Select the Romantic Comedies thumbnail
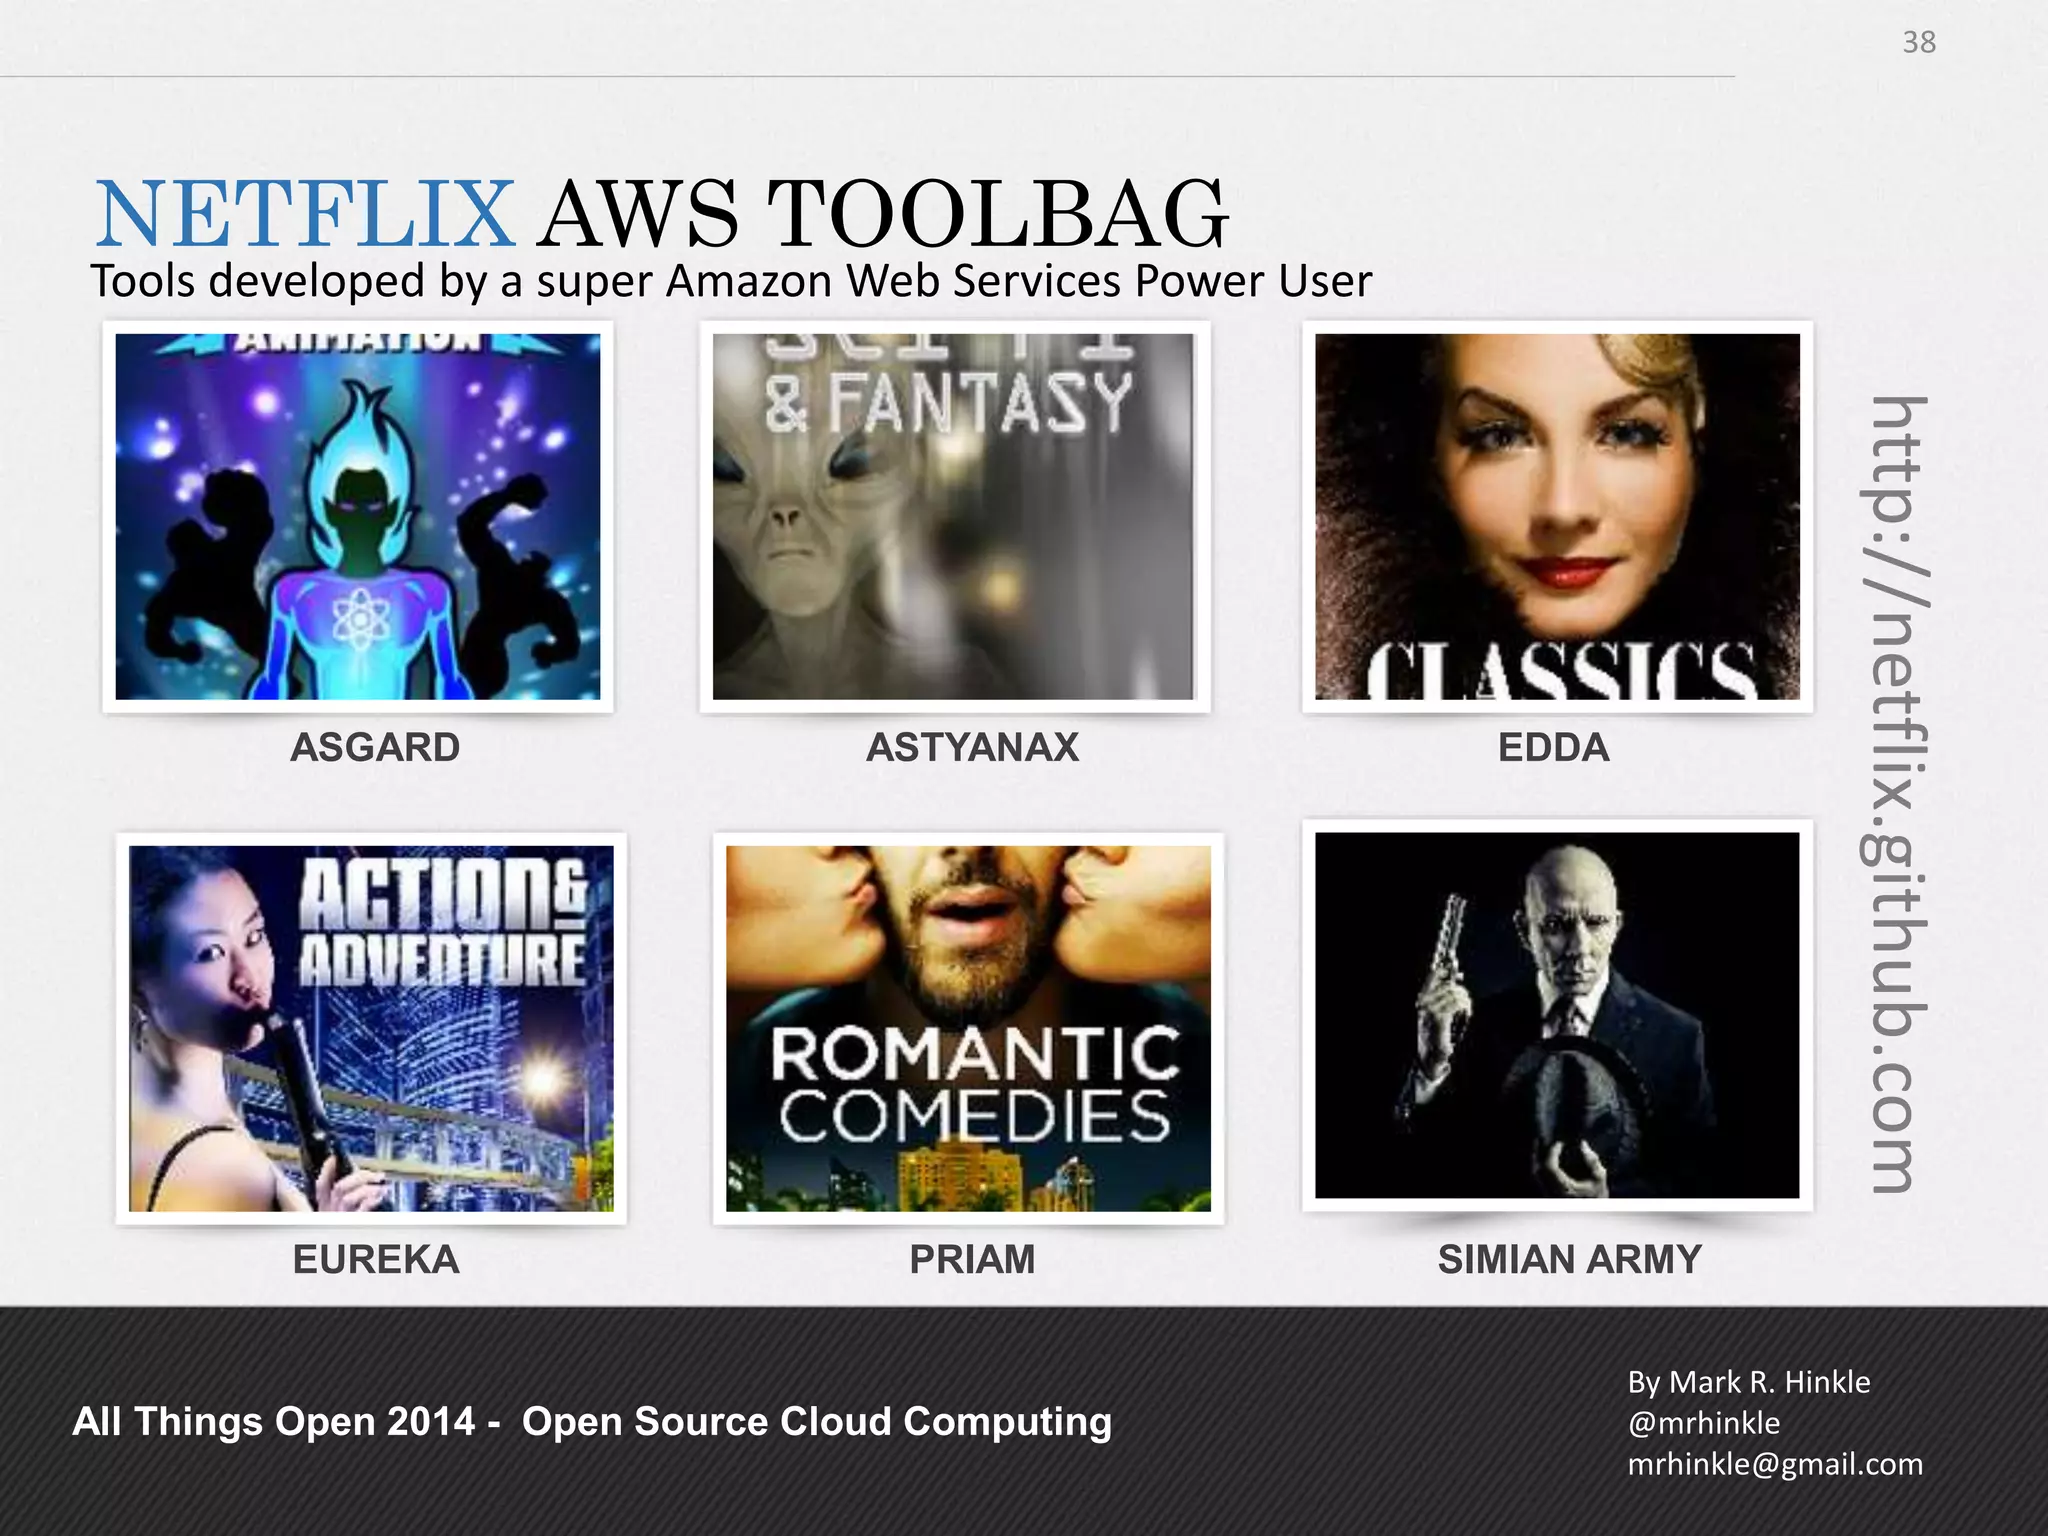The width and height of the screenshot is (2048, 1536). tap(968, 1028)
